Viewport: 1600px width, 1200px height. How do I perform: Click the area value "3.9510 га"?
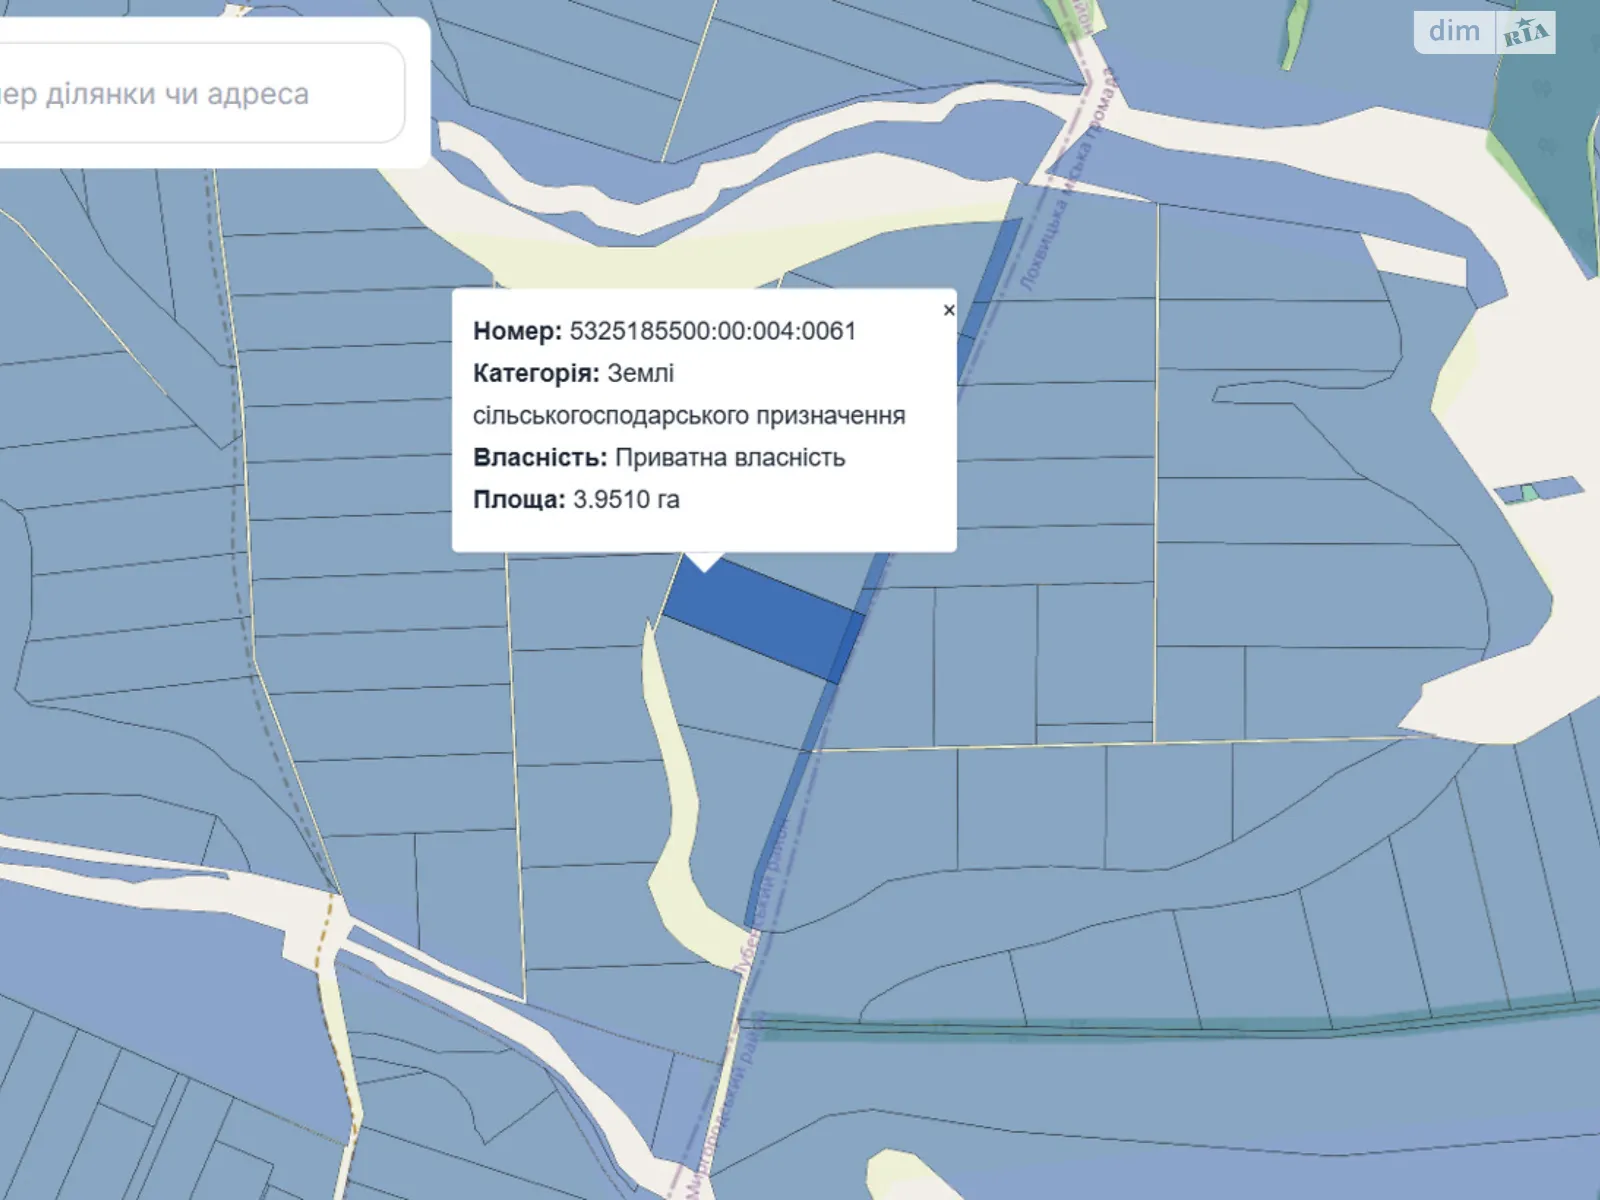click(626, 499)
